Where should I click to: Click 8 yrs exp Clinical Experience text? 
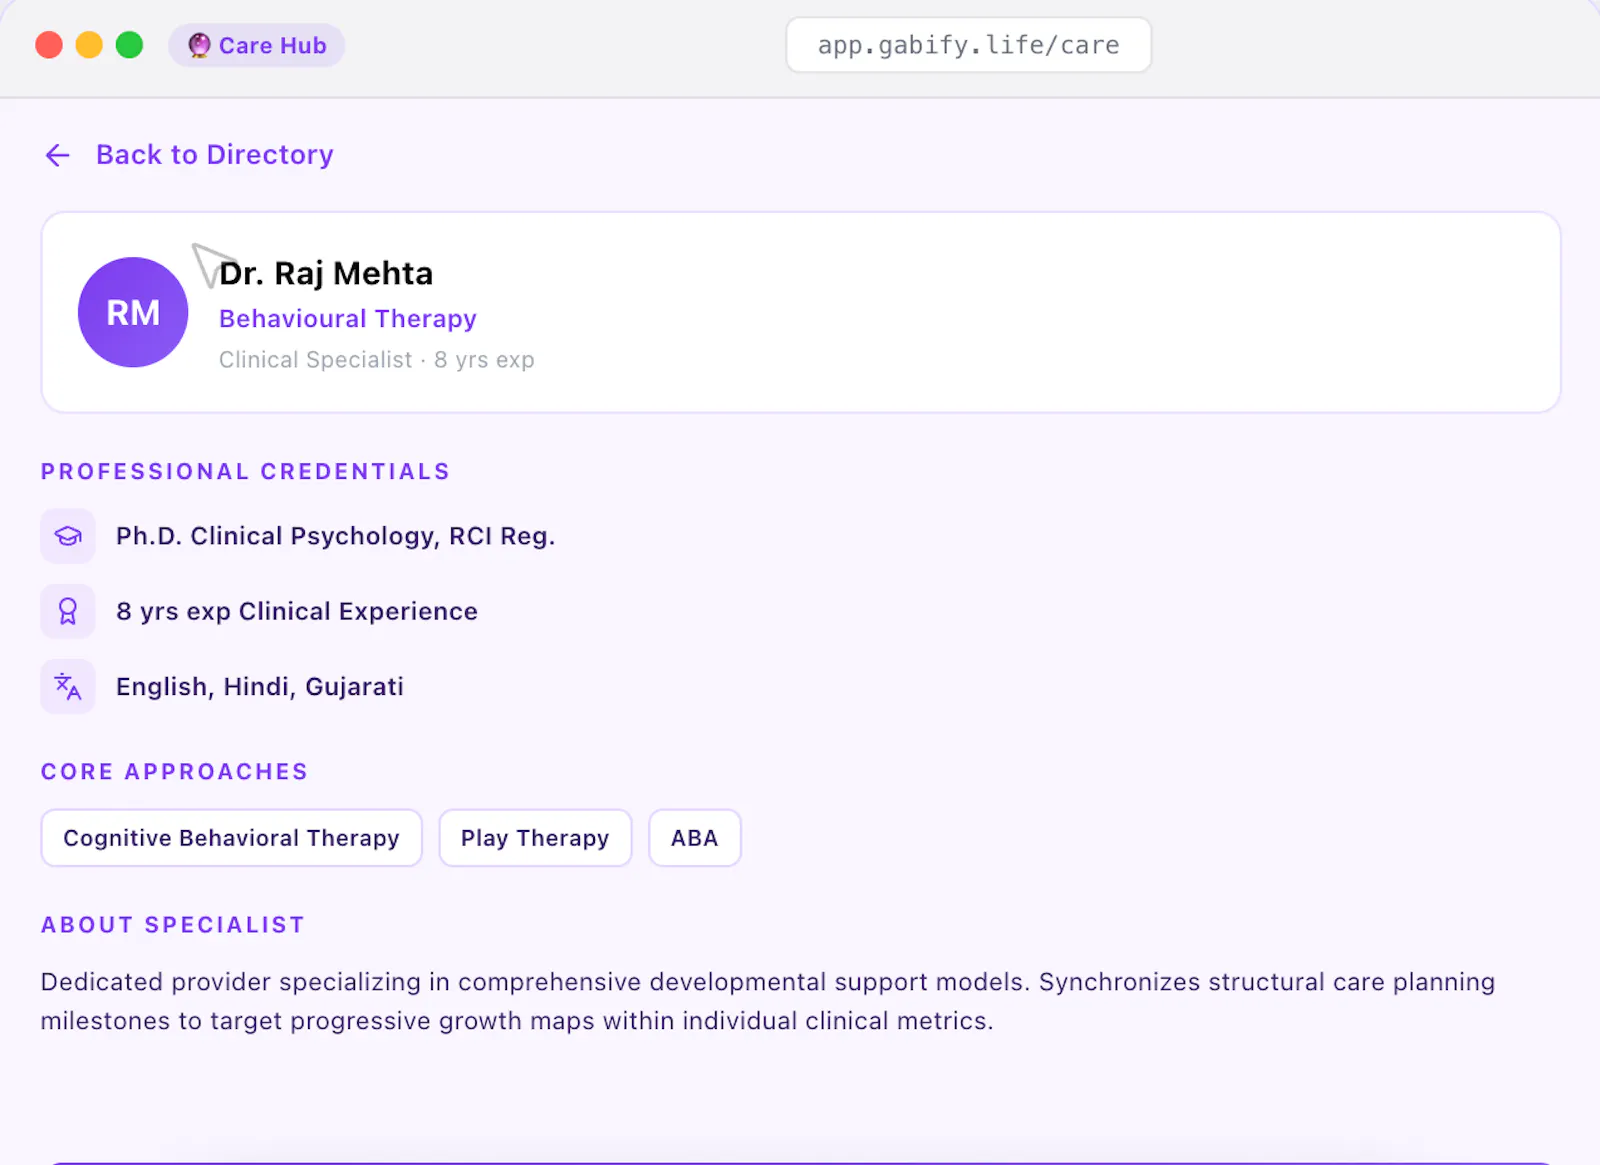click(x=297, y=611)
